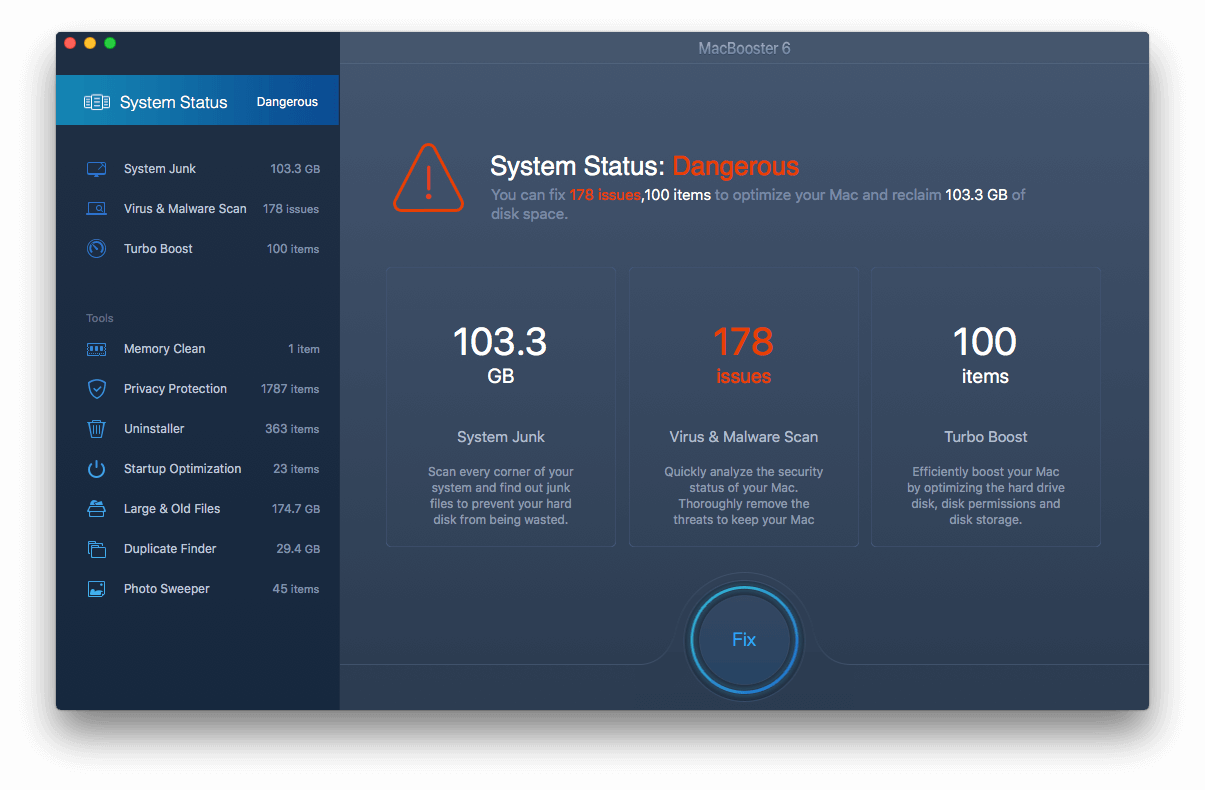Select the Turbo Boost 100 items card
1205x790 pixels.
click(x=985, y=407)
